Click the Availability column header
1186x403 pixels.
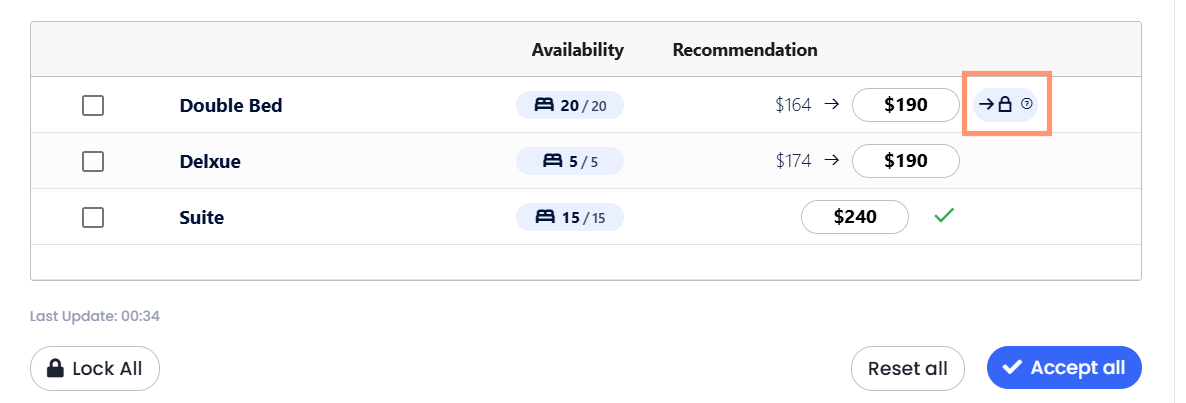point(577,50)
